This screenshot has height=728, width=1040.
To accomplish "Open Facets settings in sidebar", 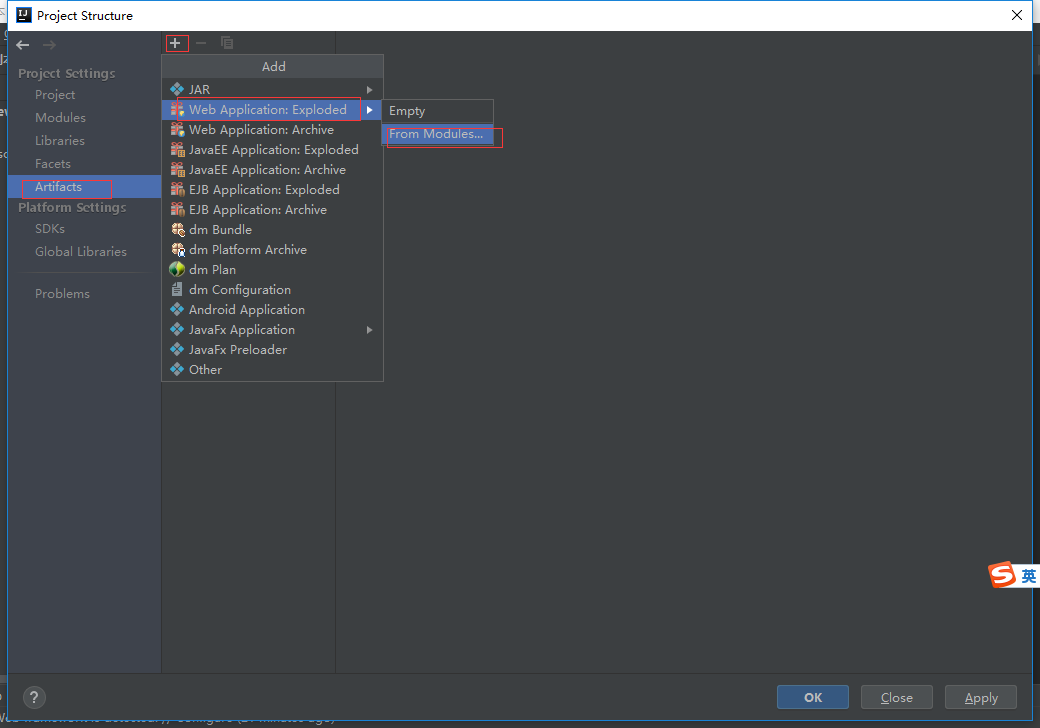I will (53, 163).
